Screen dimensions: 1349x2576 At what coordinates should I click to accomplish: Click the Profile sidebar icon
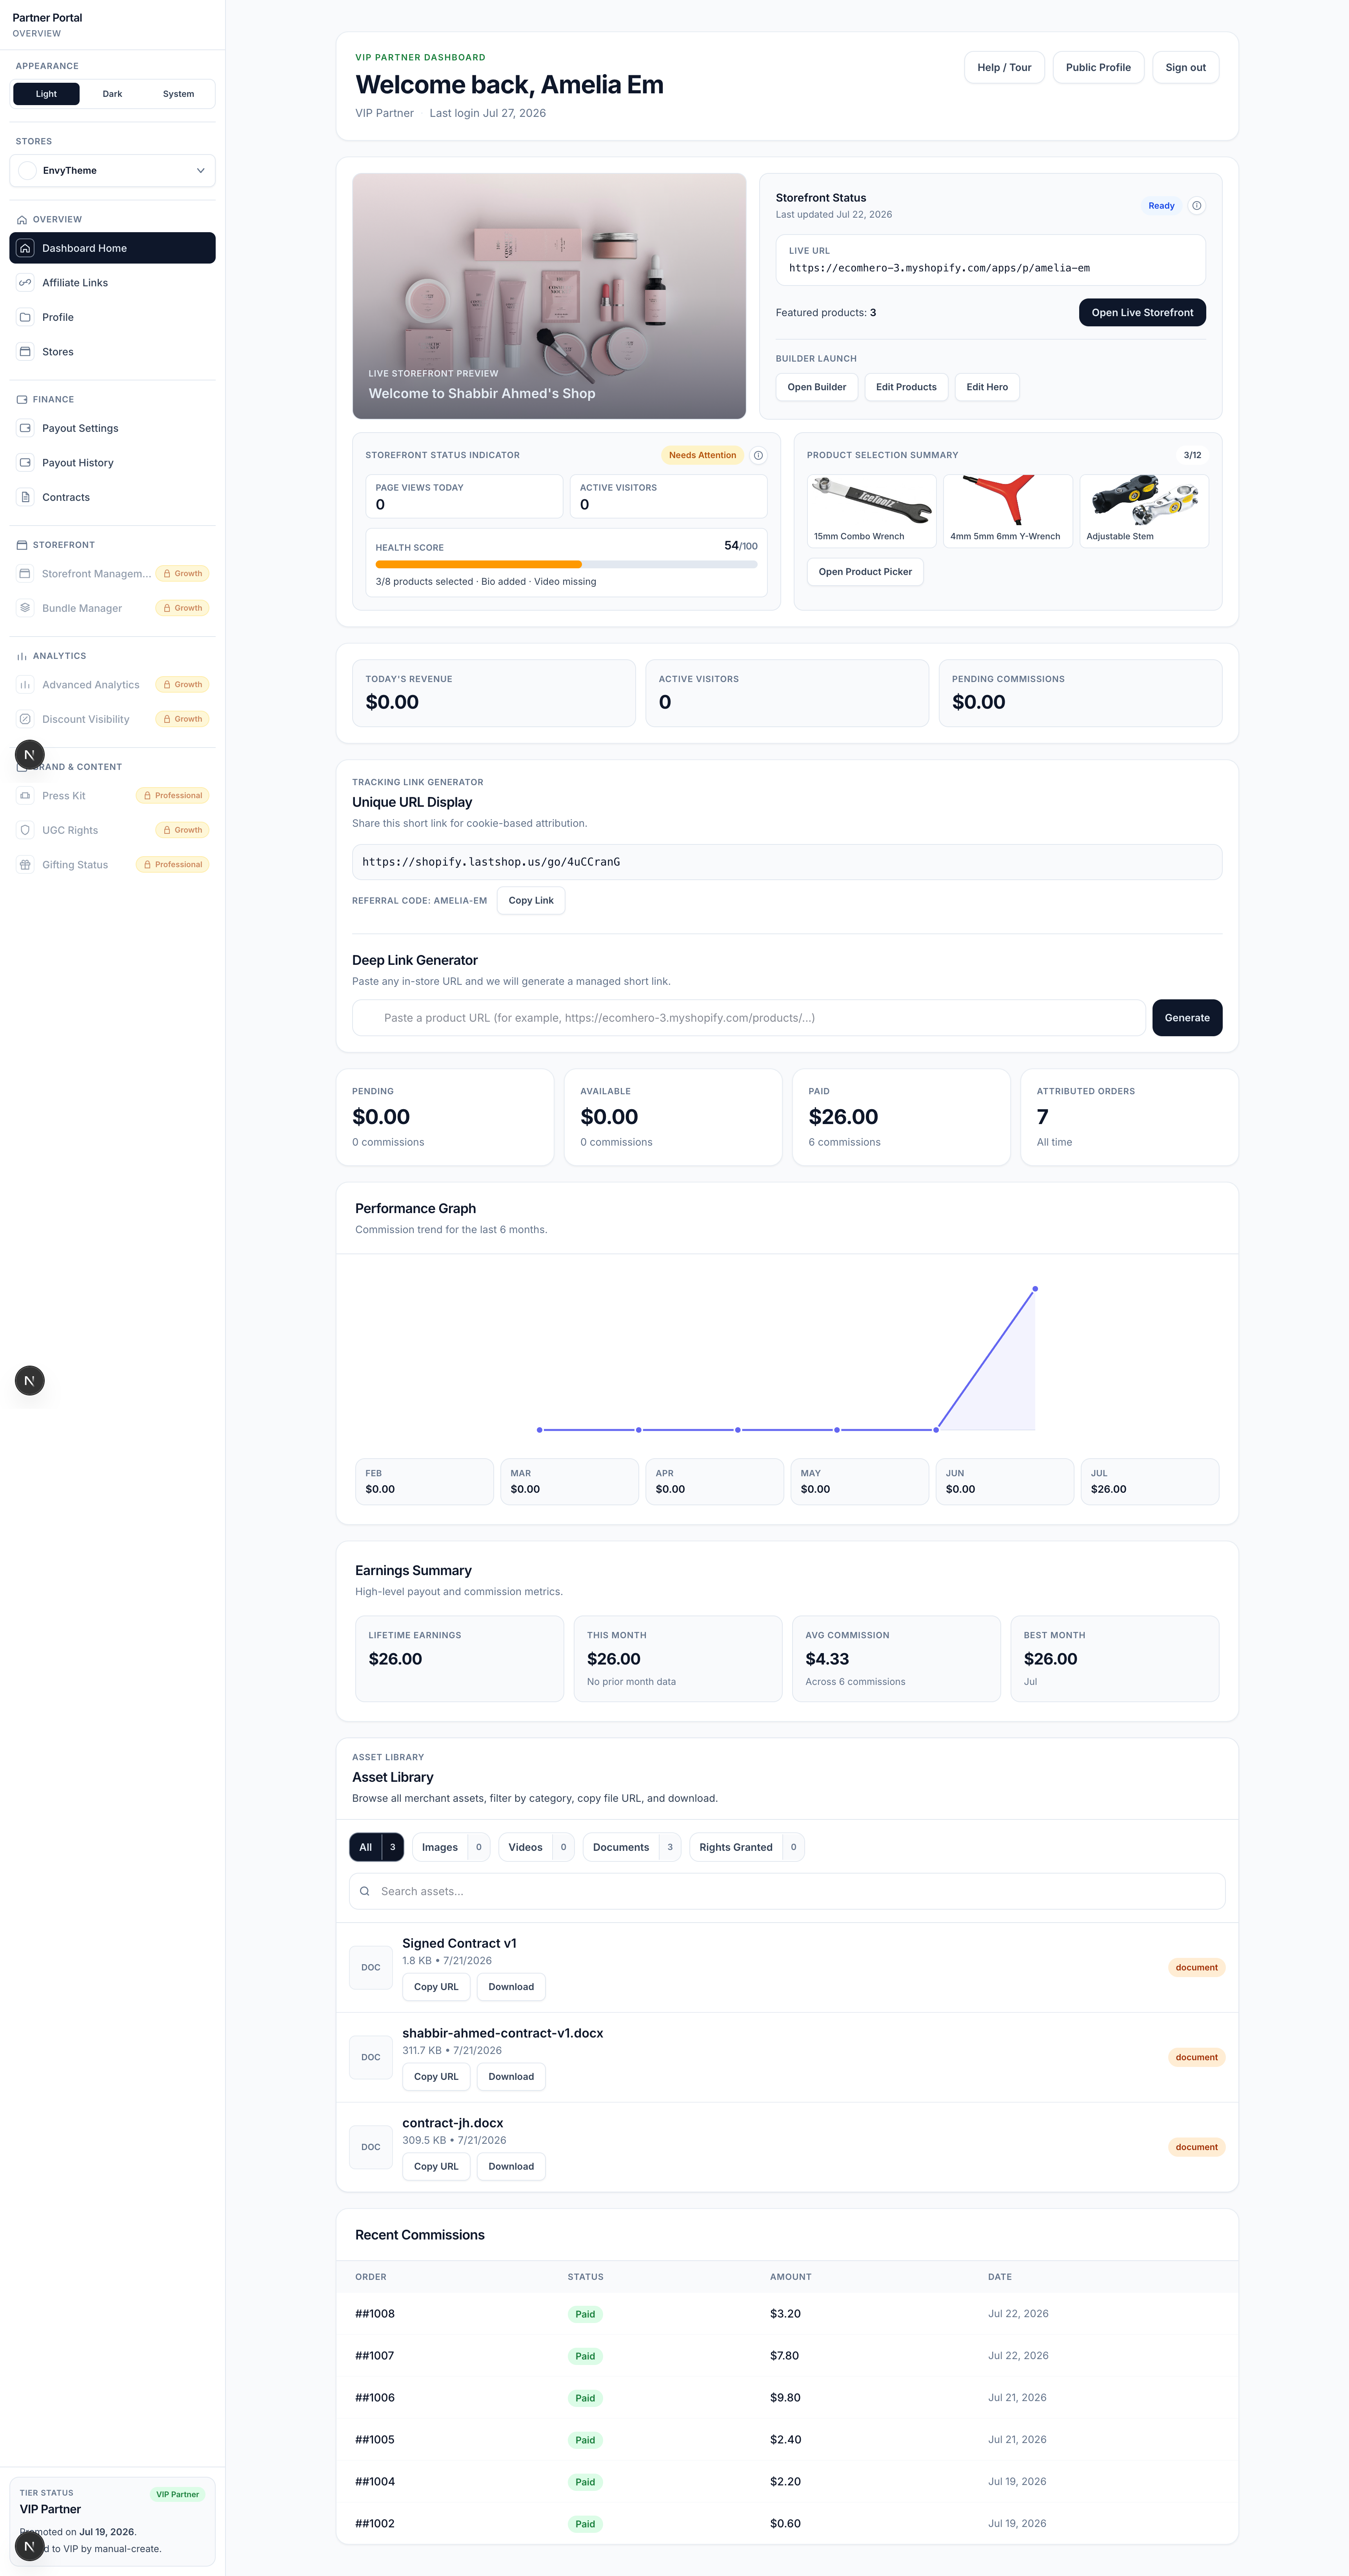tap(26, 317)
